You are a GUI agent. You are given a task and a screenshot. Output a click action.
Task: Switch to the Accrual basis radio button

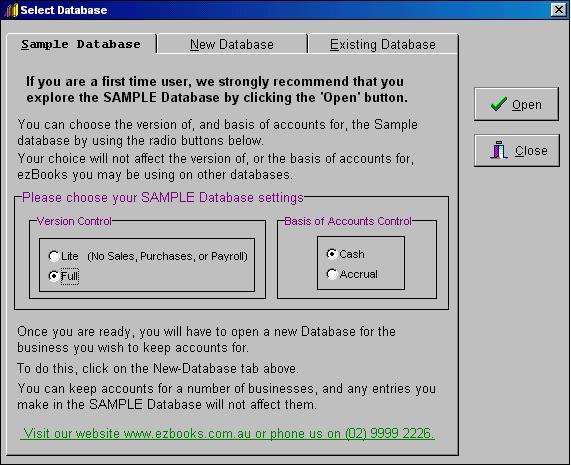point(332,274)
